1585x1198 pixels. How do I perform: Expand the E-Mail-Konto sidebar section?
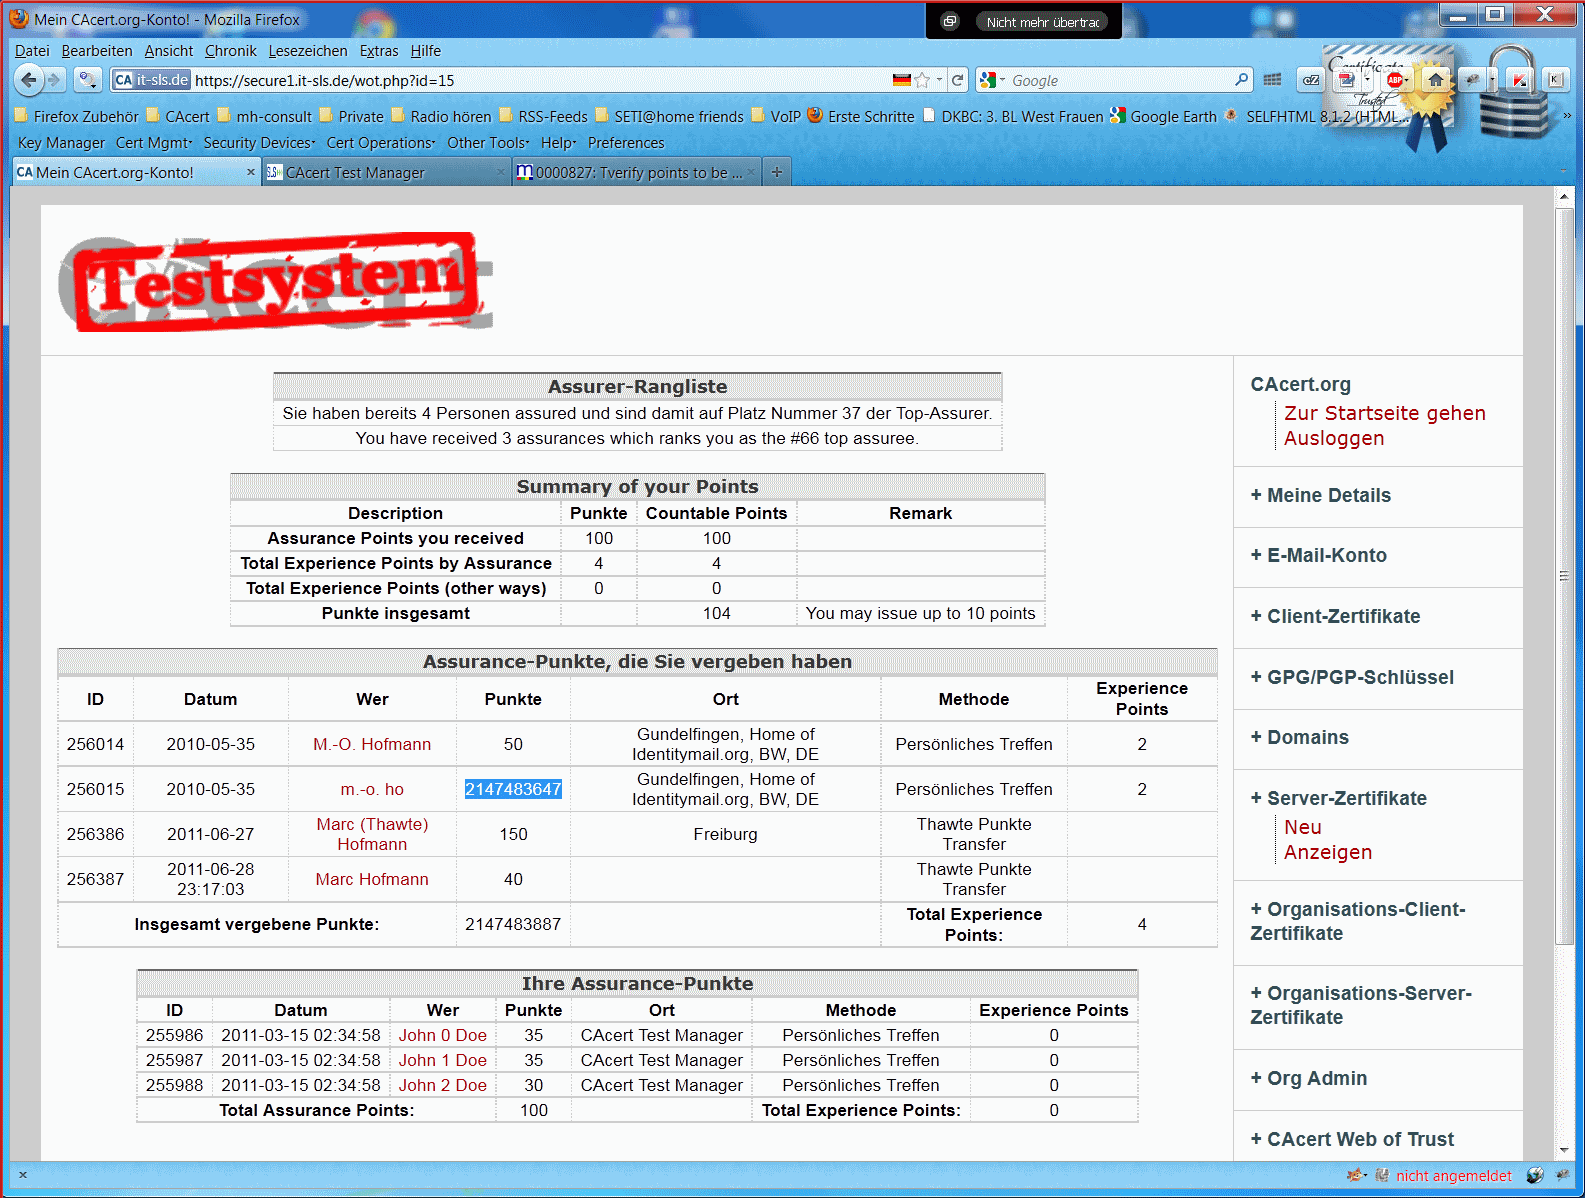1318,555
